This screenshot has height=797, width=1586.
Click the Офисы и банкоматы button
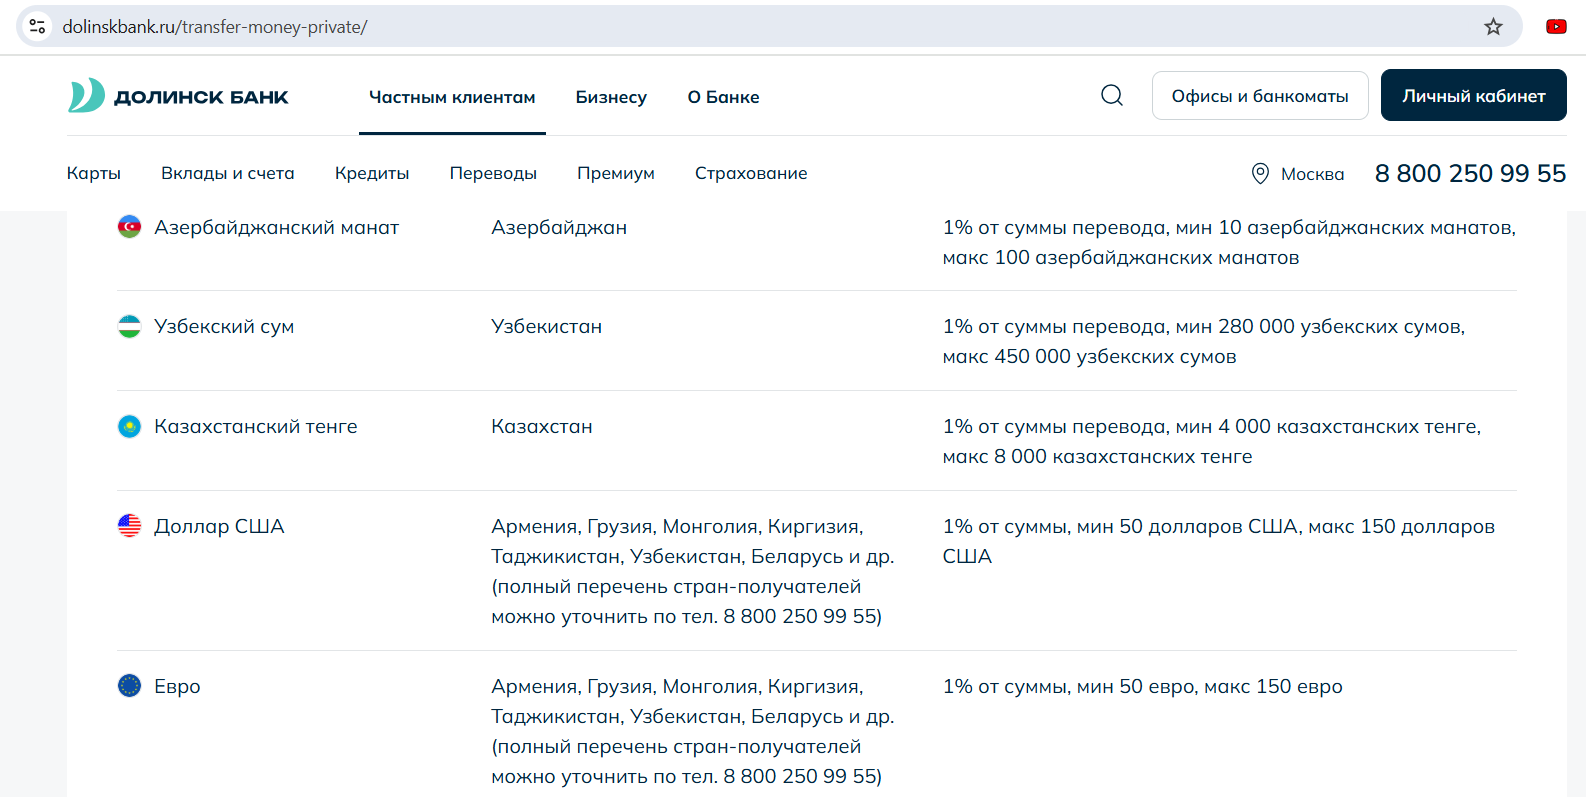click(1260, 96)
